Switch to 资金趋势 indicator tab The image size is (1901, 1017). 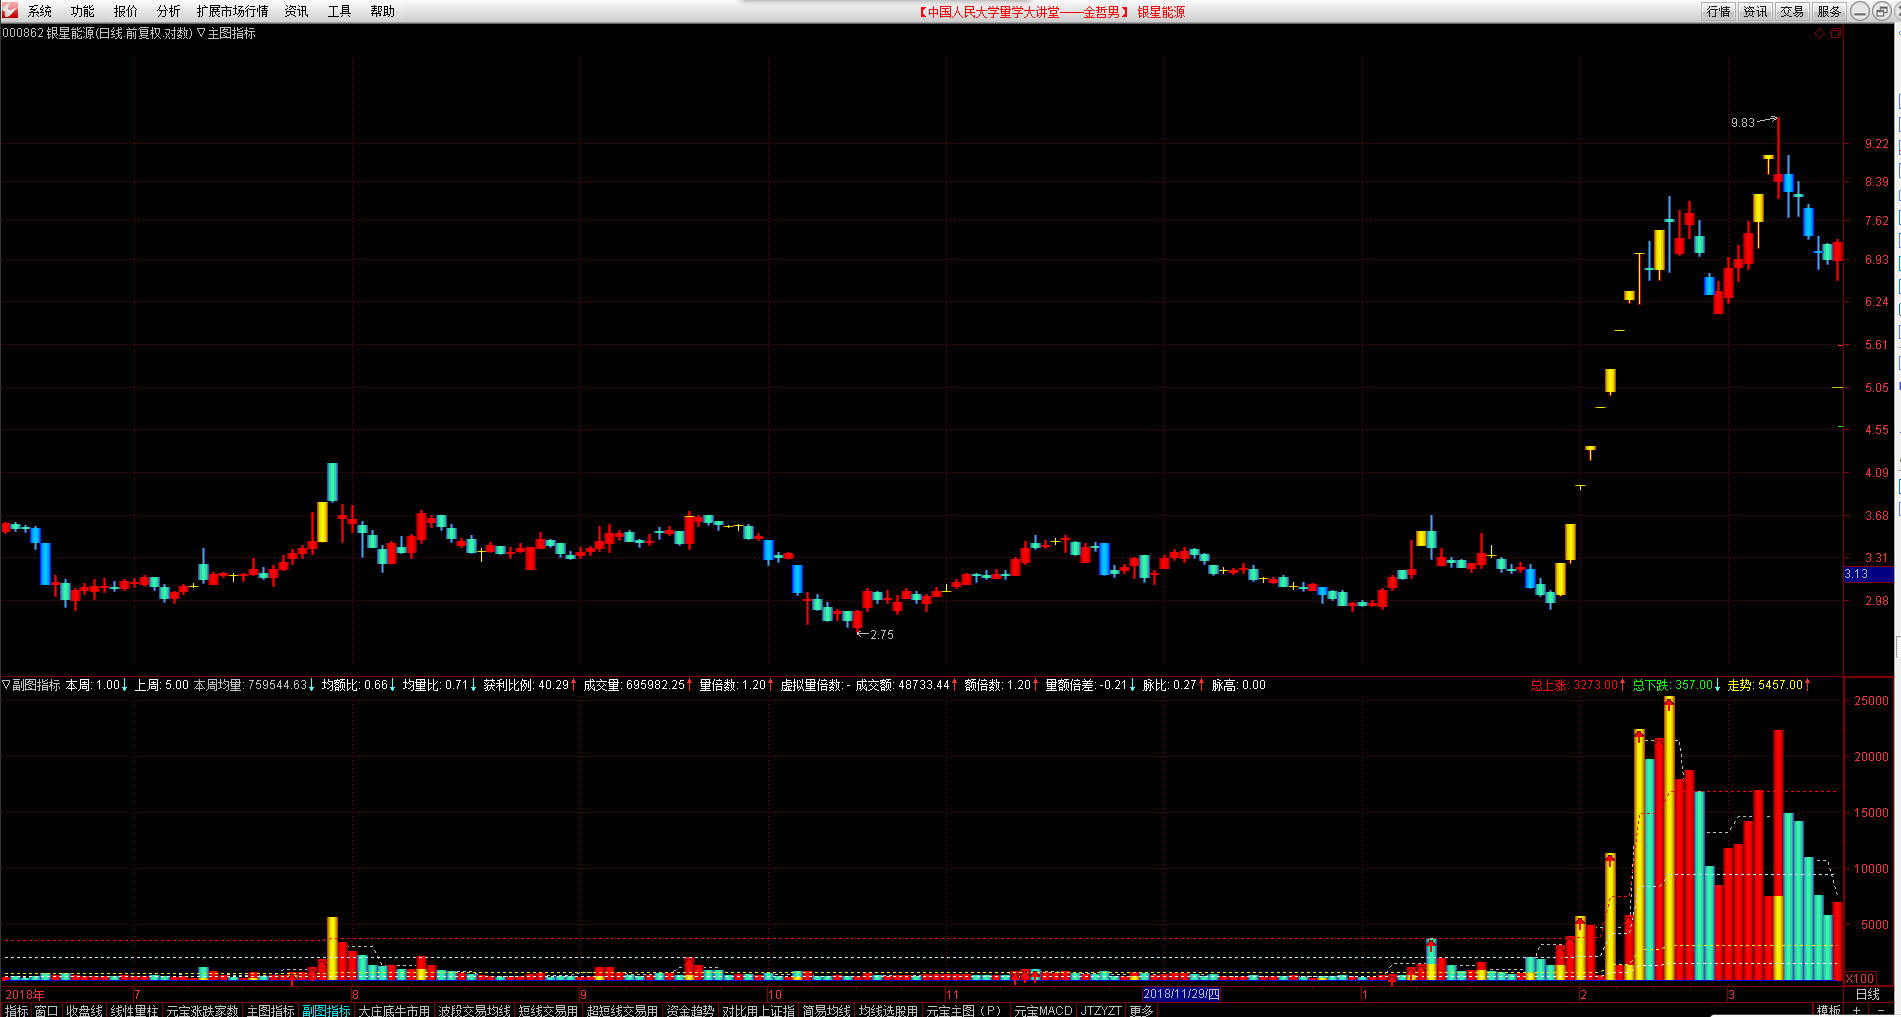[691, 1010]
